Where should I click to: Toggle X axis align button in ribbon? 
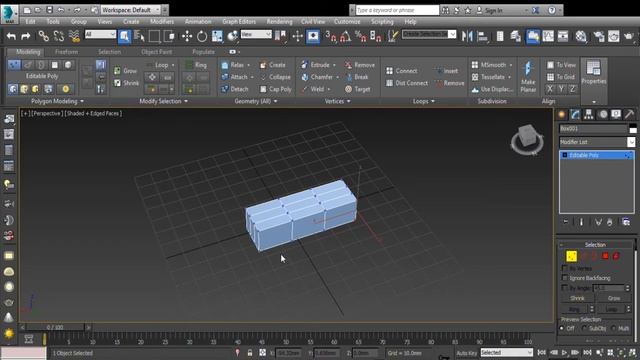550,89
